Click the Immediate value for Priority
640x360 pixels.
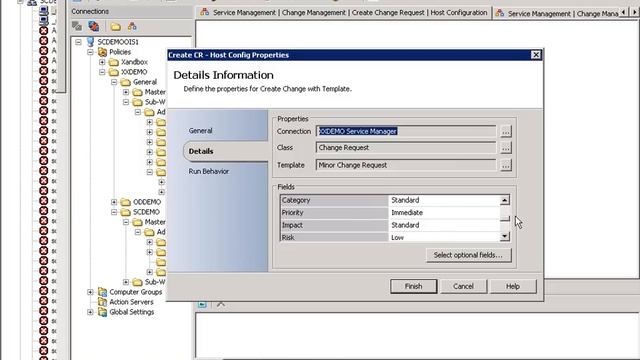click(x=444, y=213)
